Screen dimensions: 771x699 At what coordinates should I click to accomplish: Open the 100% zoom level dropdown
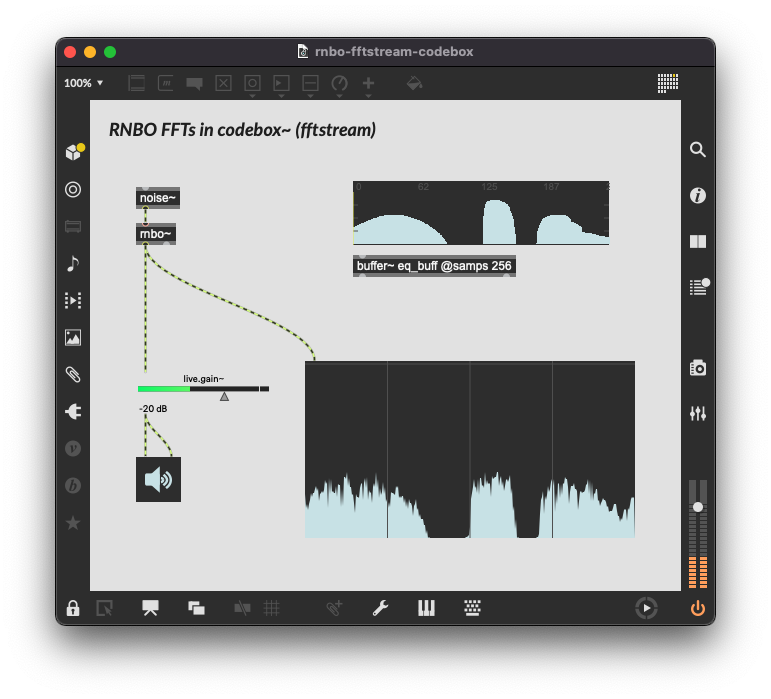(84, 83)
